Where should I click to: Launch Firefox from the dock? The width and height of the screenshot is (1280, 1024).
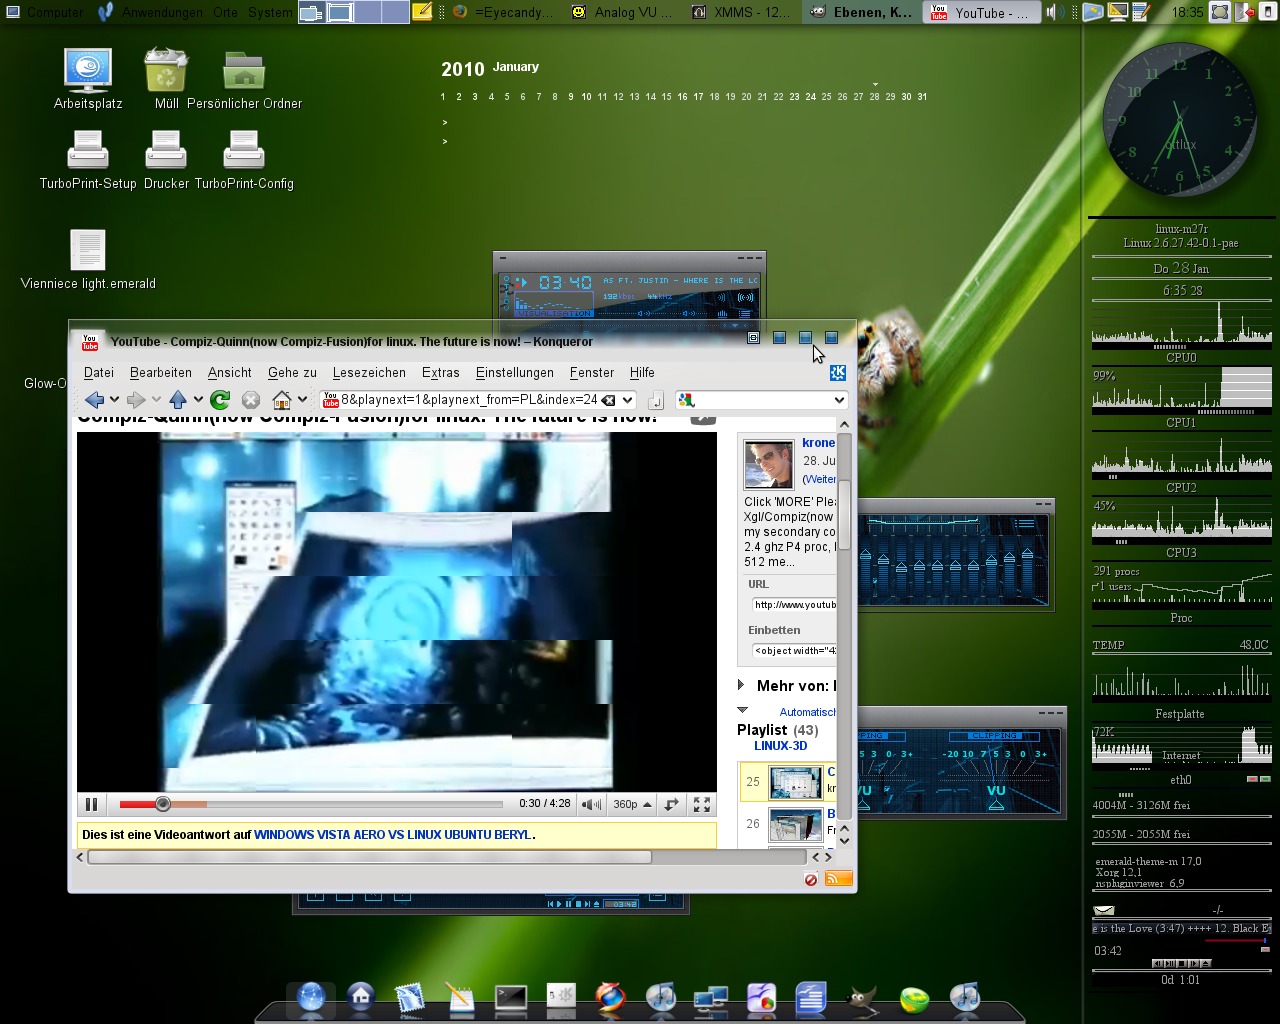click(610, 997)
